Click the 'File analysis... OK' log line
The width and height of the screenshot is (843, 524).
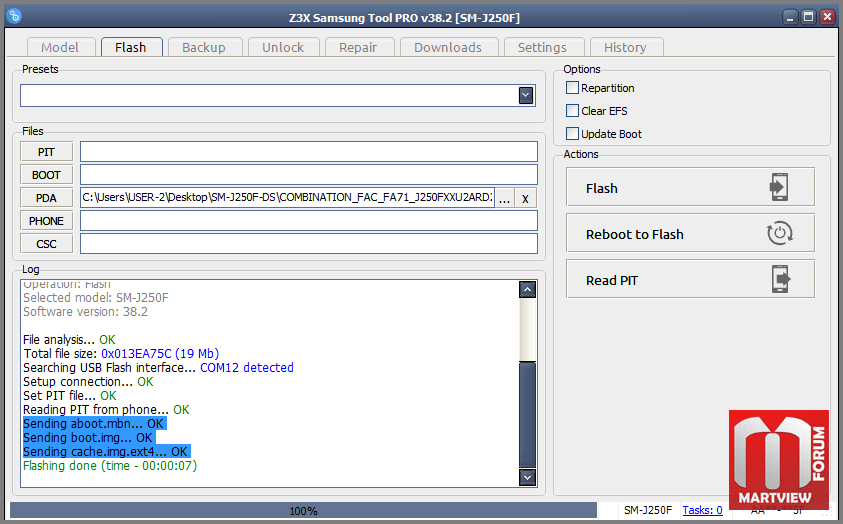coord(69,340)
